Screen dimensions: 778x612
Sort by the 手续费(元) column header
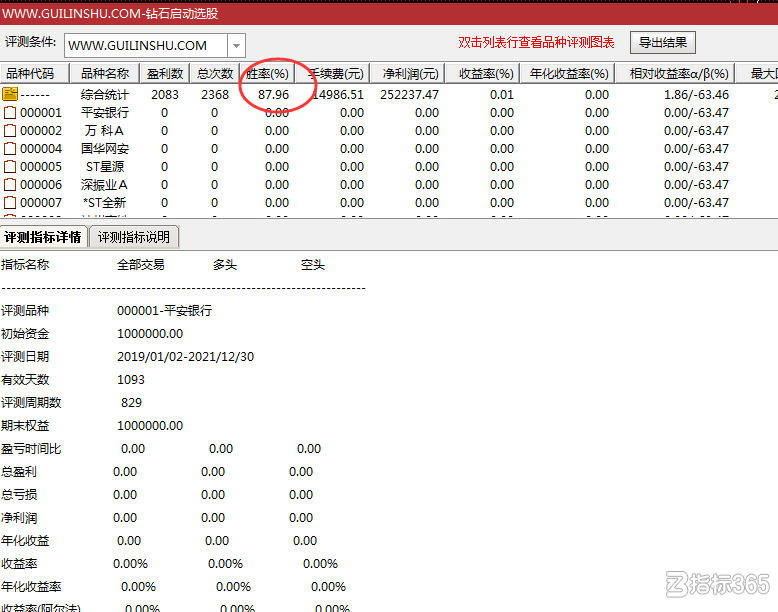tap(333, 74)
